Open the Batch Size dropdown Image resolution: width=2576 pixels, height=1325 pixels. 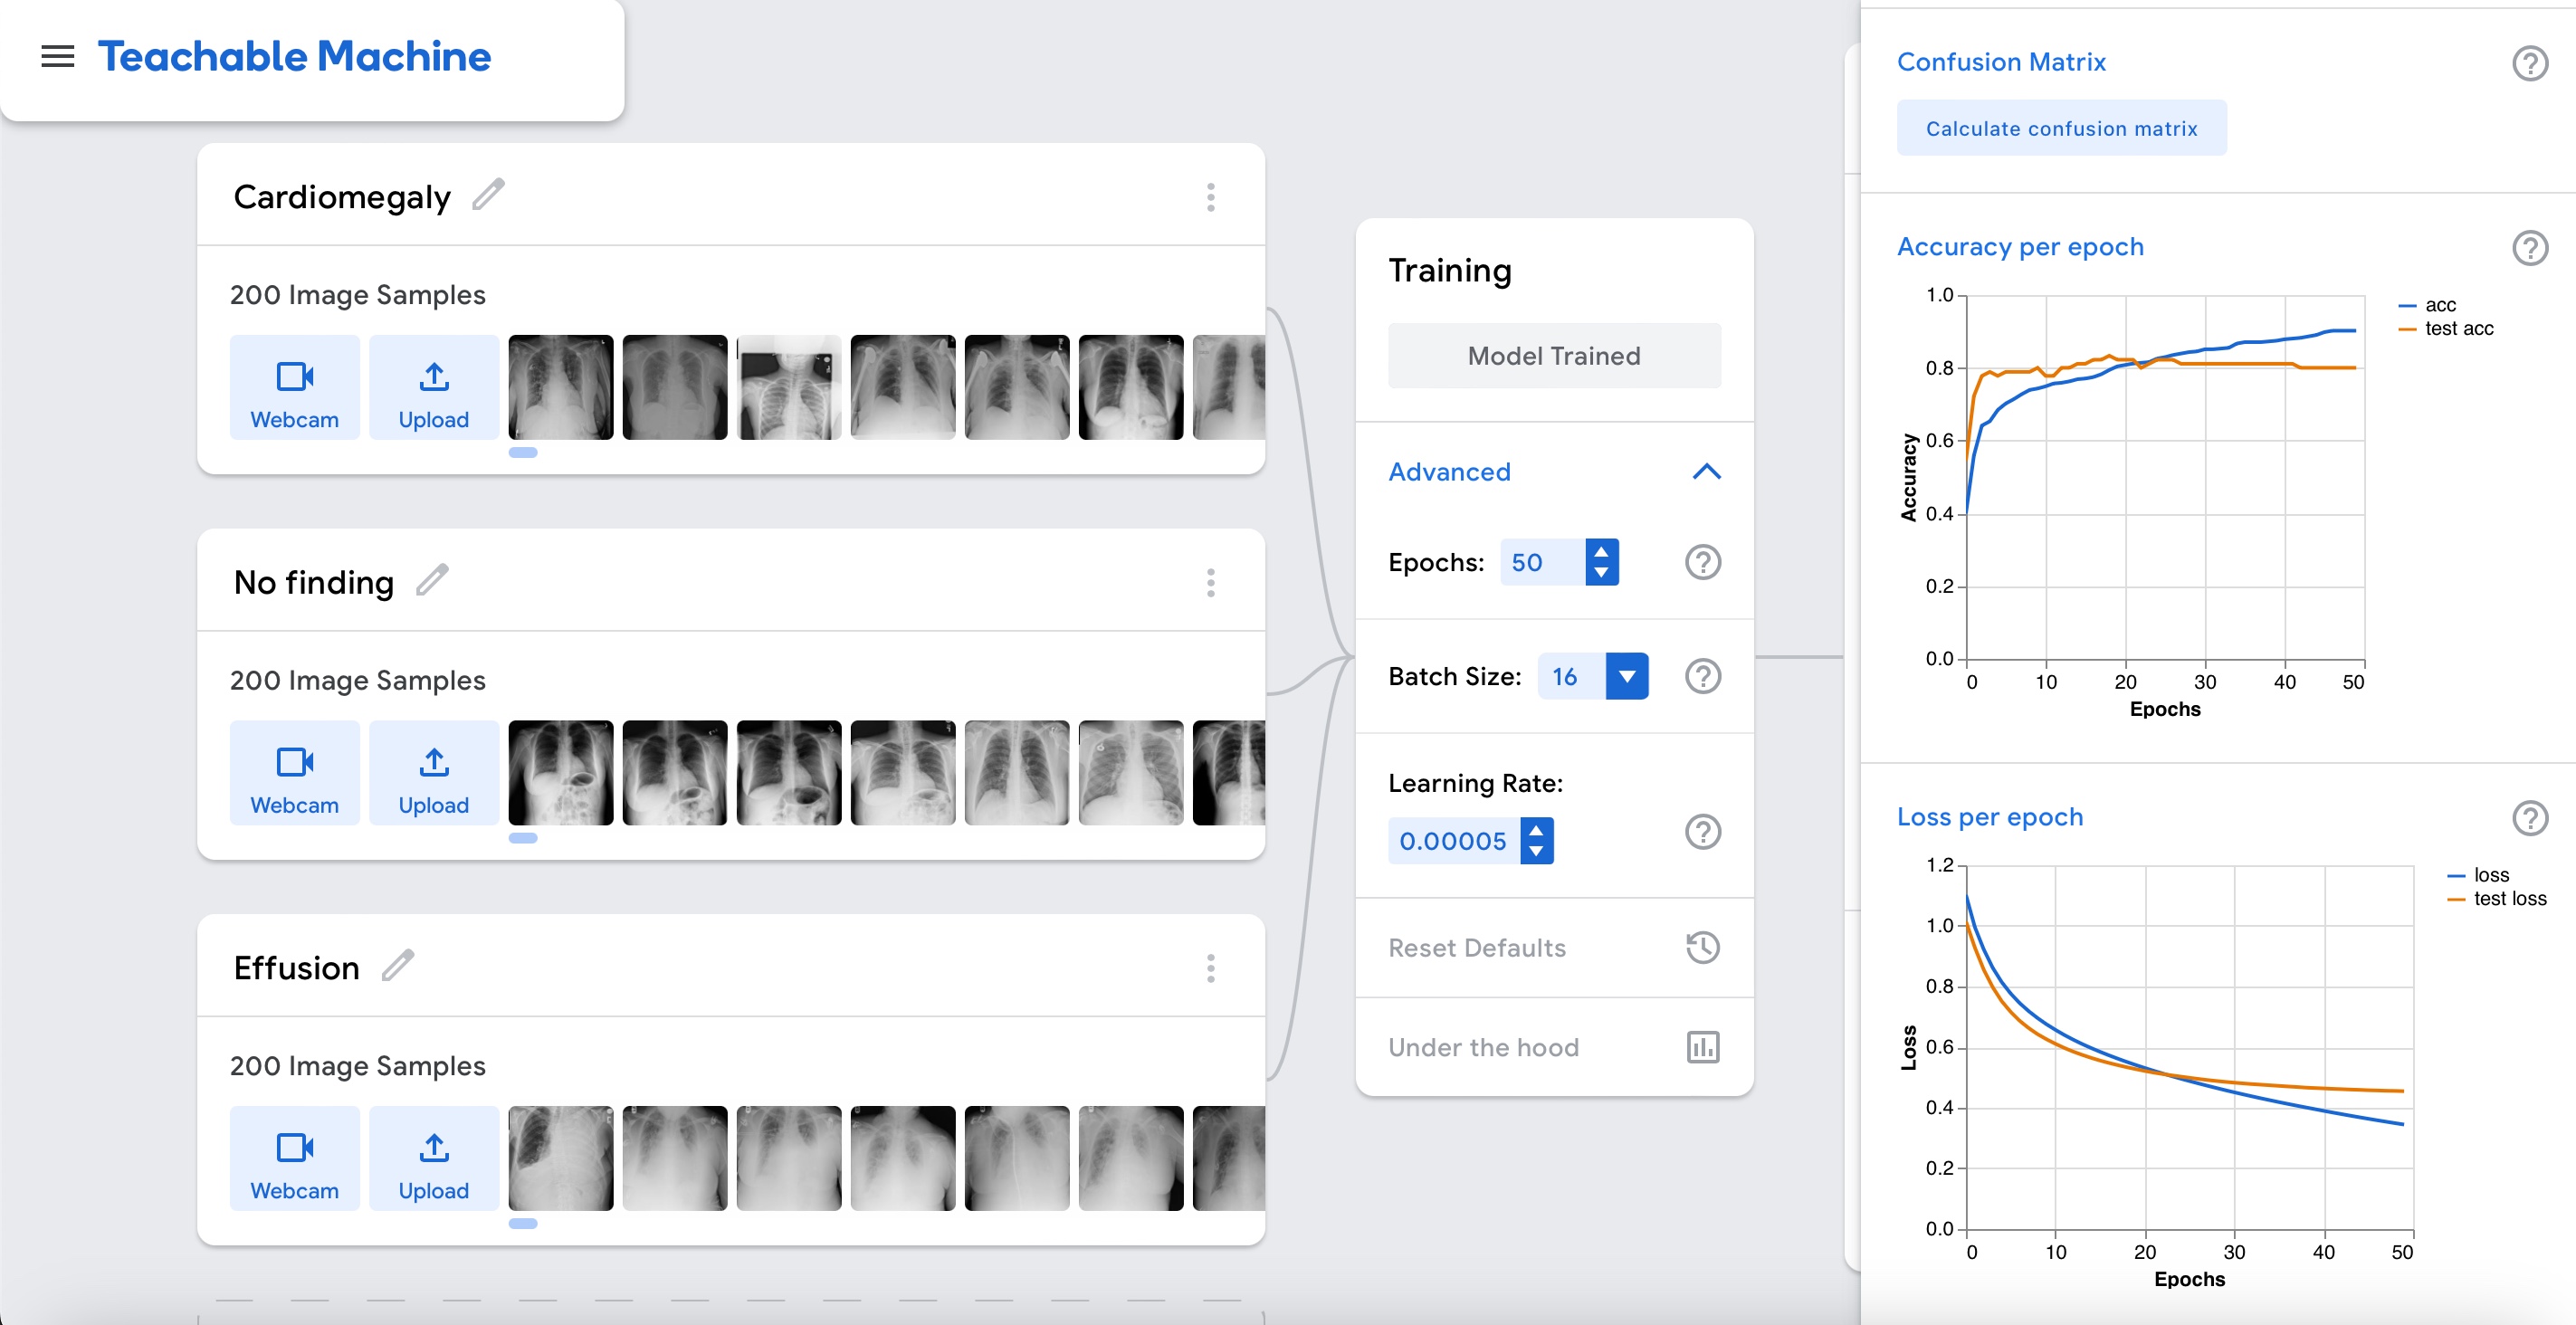pos(1626,677)
